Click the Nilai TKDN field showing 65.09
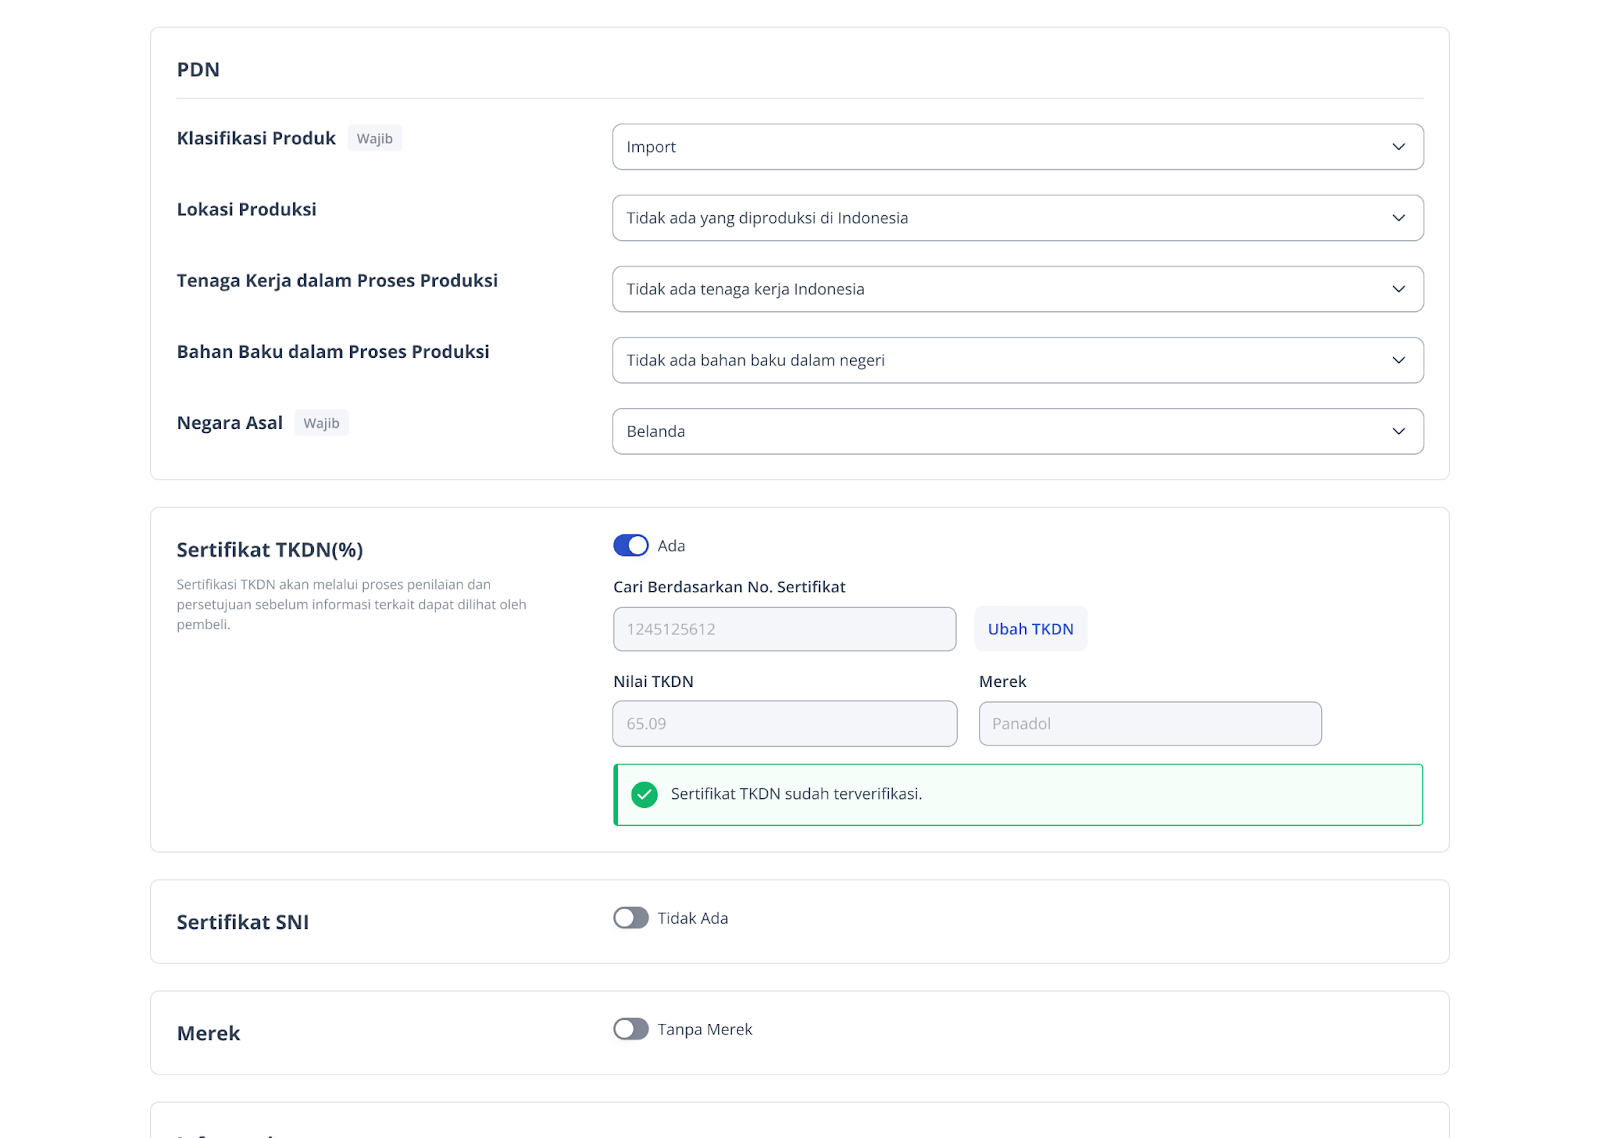 click(784, 724)
